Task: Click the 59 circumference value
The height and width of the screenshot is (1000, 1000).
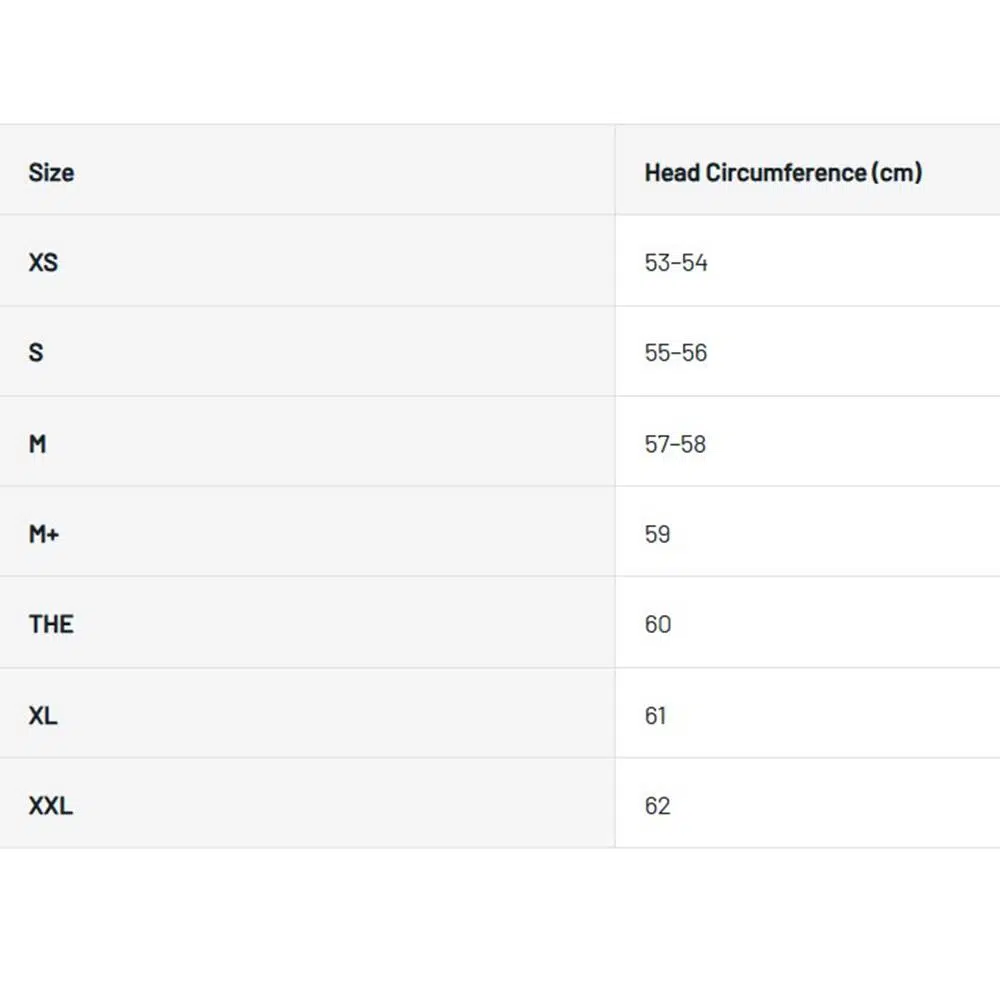Action: tap(658, 533)
